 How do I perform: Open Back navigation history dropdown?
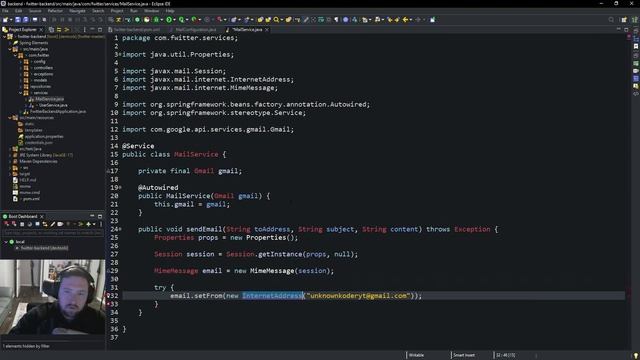[x=411, y=20]
